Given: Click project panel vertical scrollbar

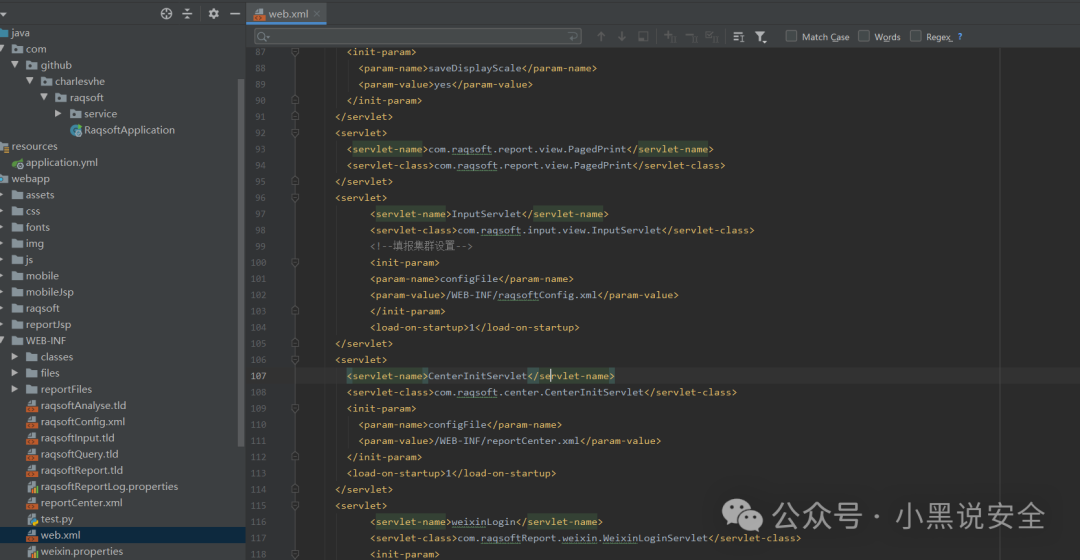Looking at the screenshot, I should point(241,262).
